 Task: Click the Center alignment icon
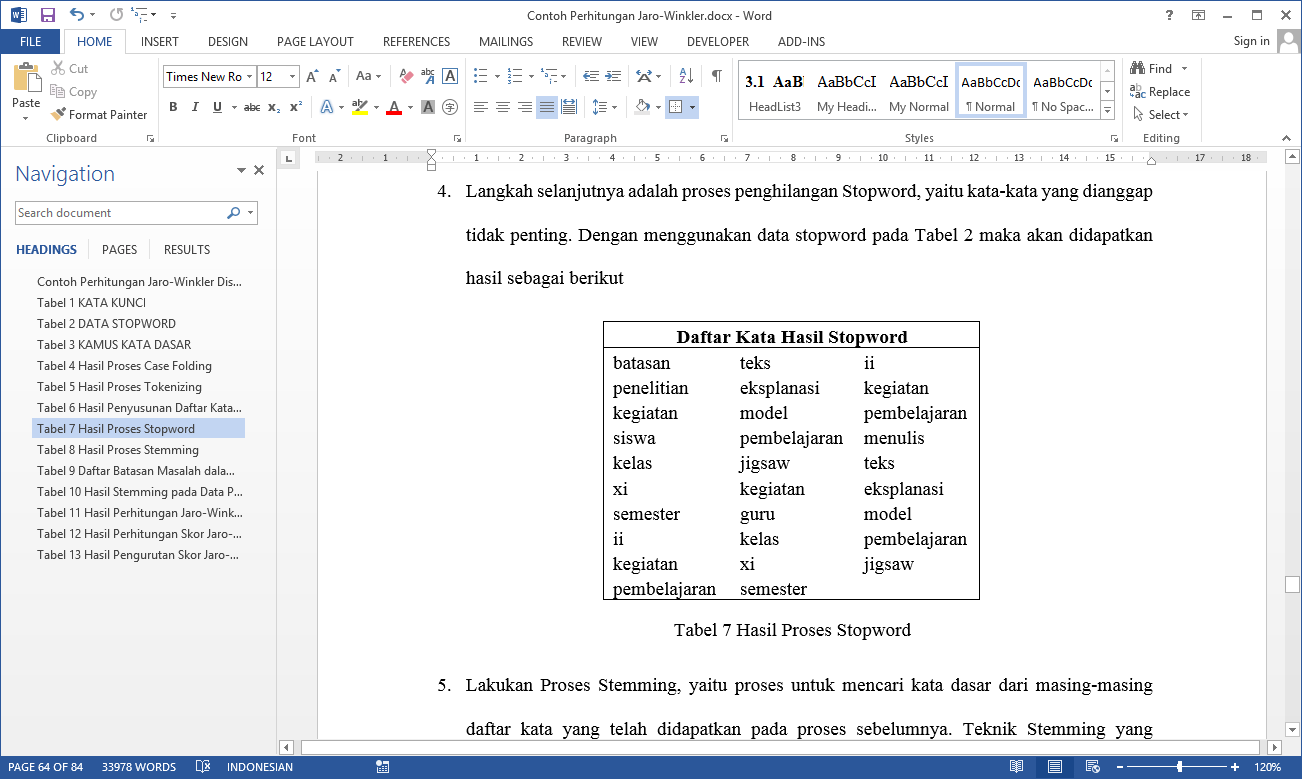[503, 107]
